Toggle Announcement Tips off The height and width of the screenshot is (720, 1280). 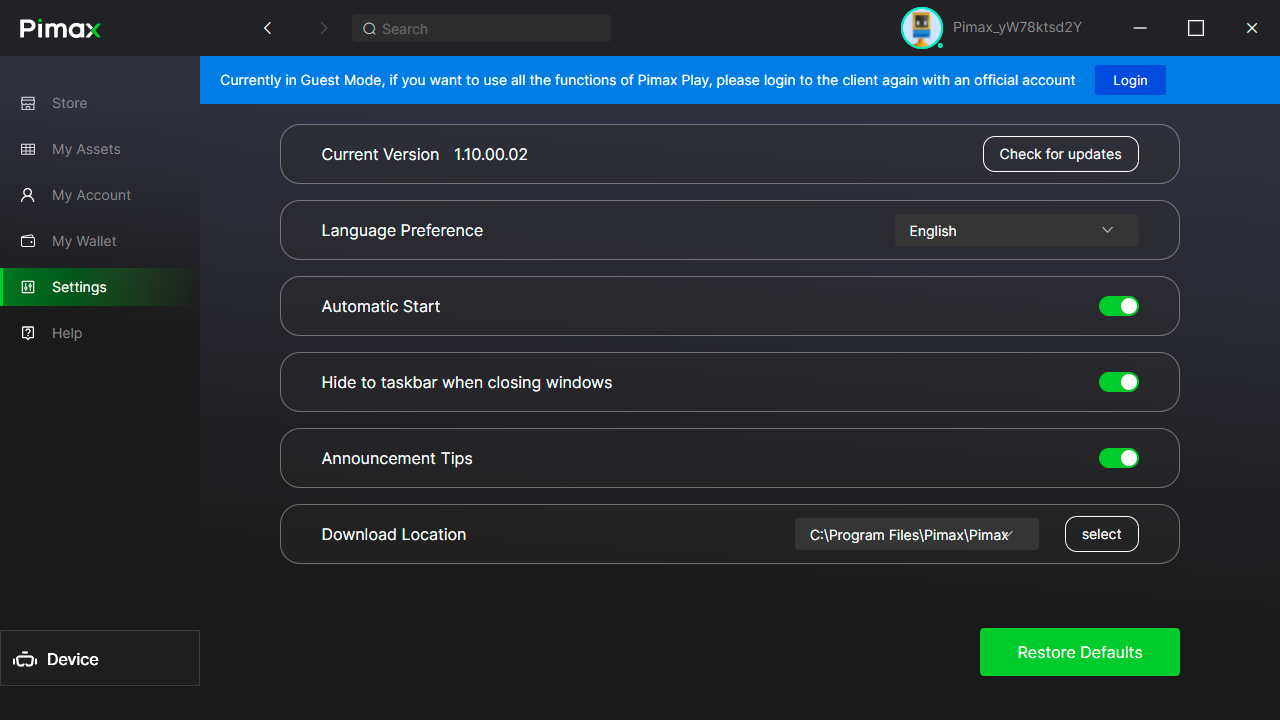[x=1118, y=458]
